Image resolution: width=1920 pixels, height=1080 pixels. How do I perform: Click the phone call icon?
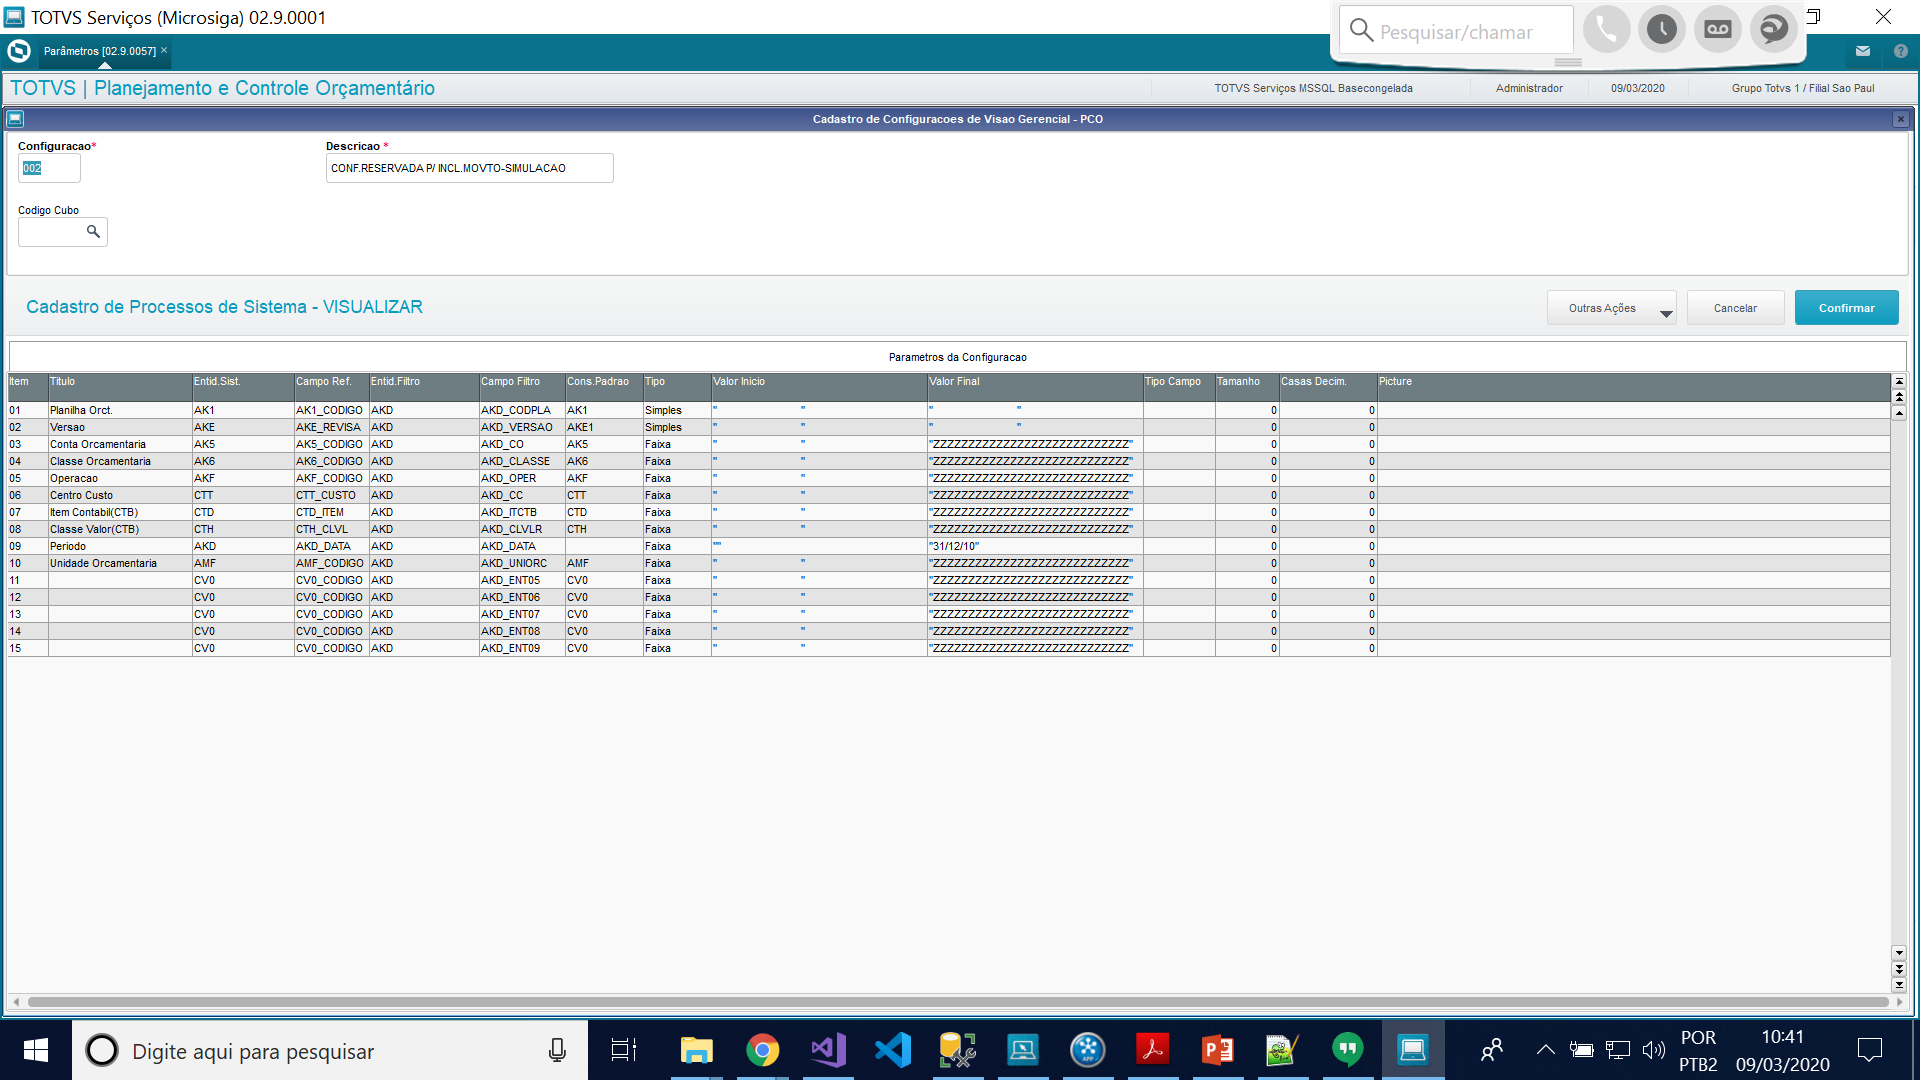pos(1606,30)
